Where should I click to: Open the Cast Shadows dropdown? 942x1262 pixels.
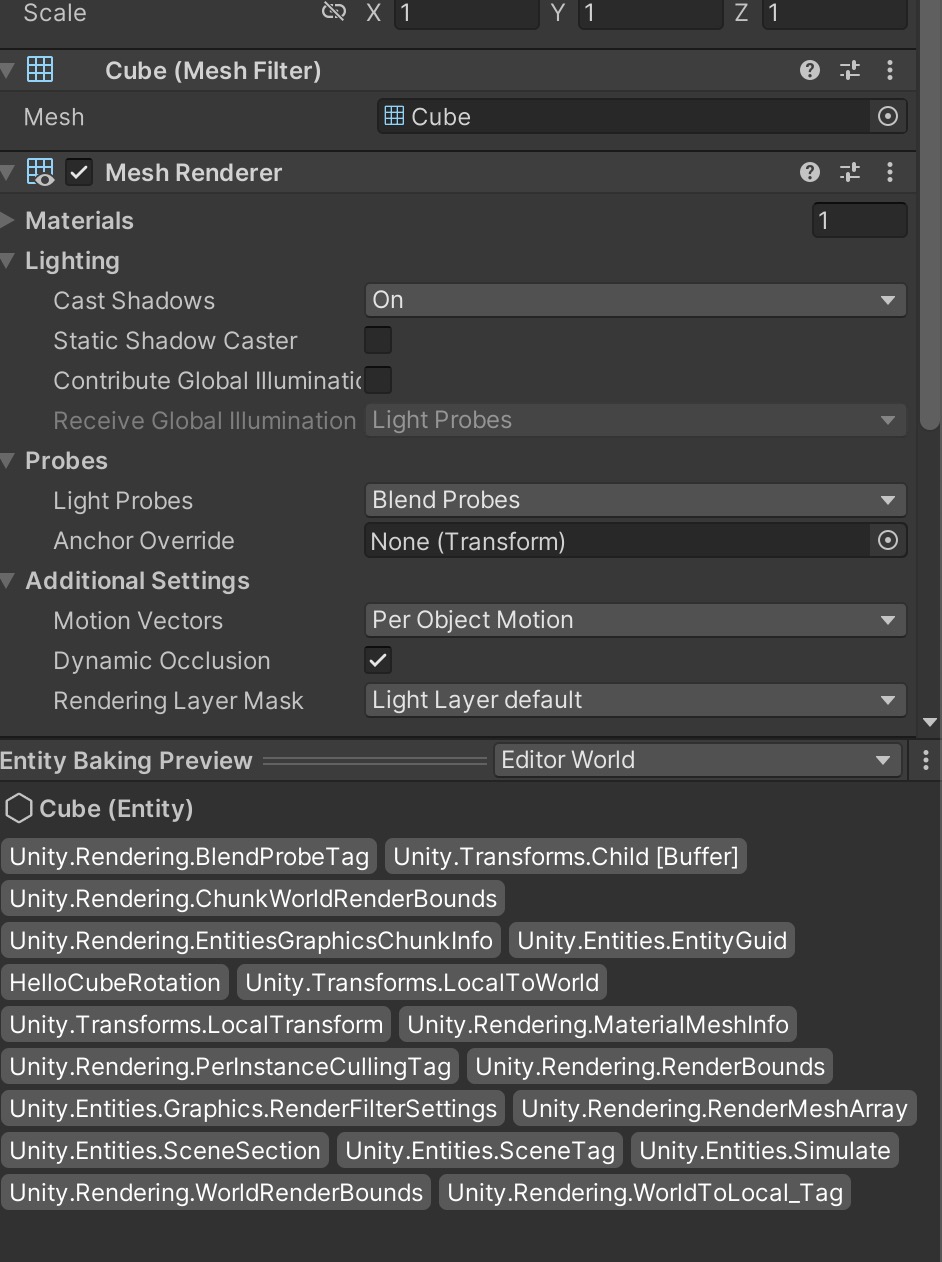pyautogui.click(x=634, y=300)
